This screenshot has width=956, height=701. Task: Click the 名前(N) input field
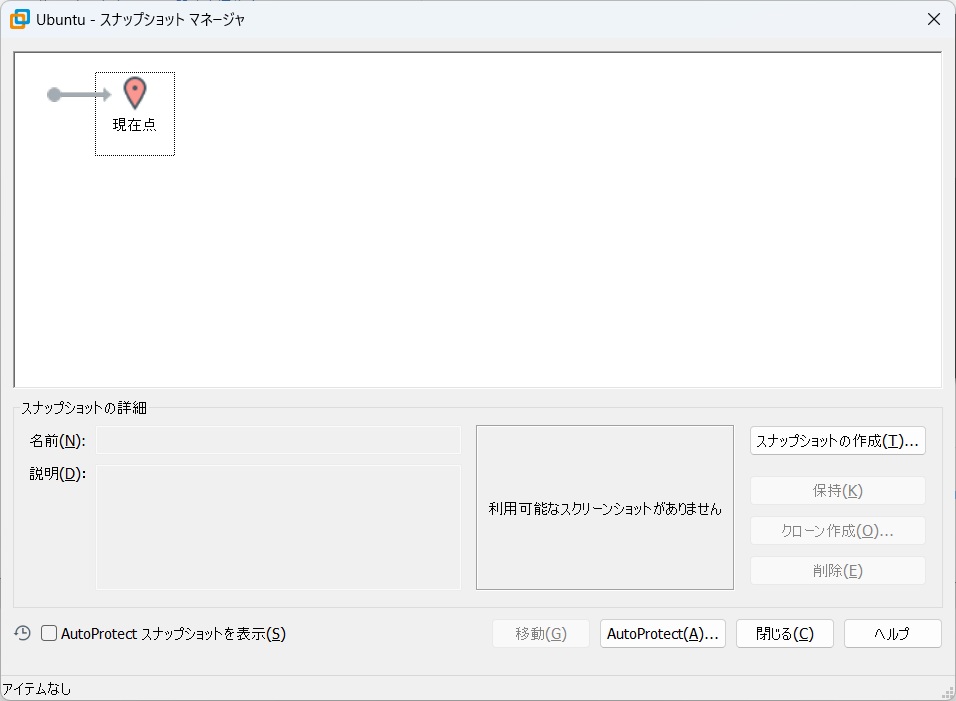pos(278,439)
